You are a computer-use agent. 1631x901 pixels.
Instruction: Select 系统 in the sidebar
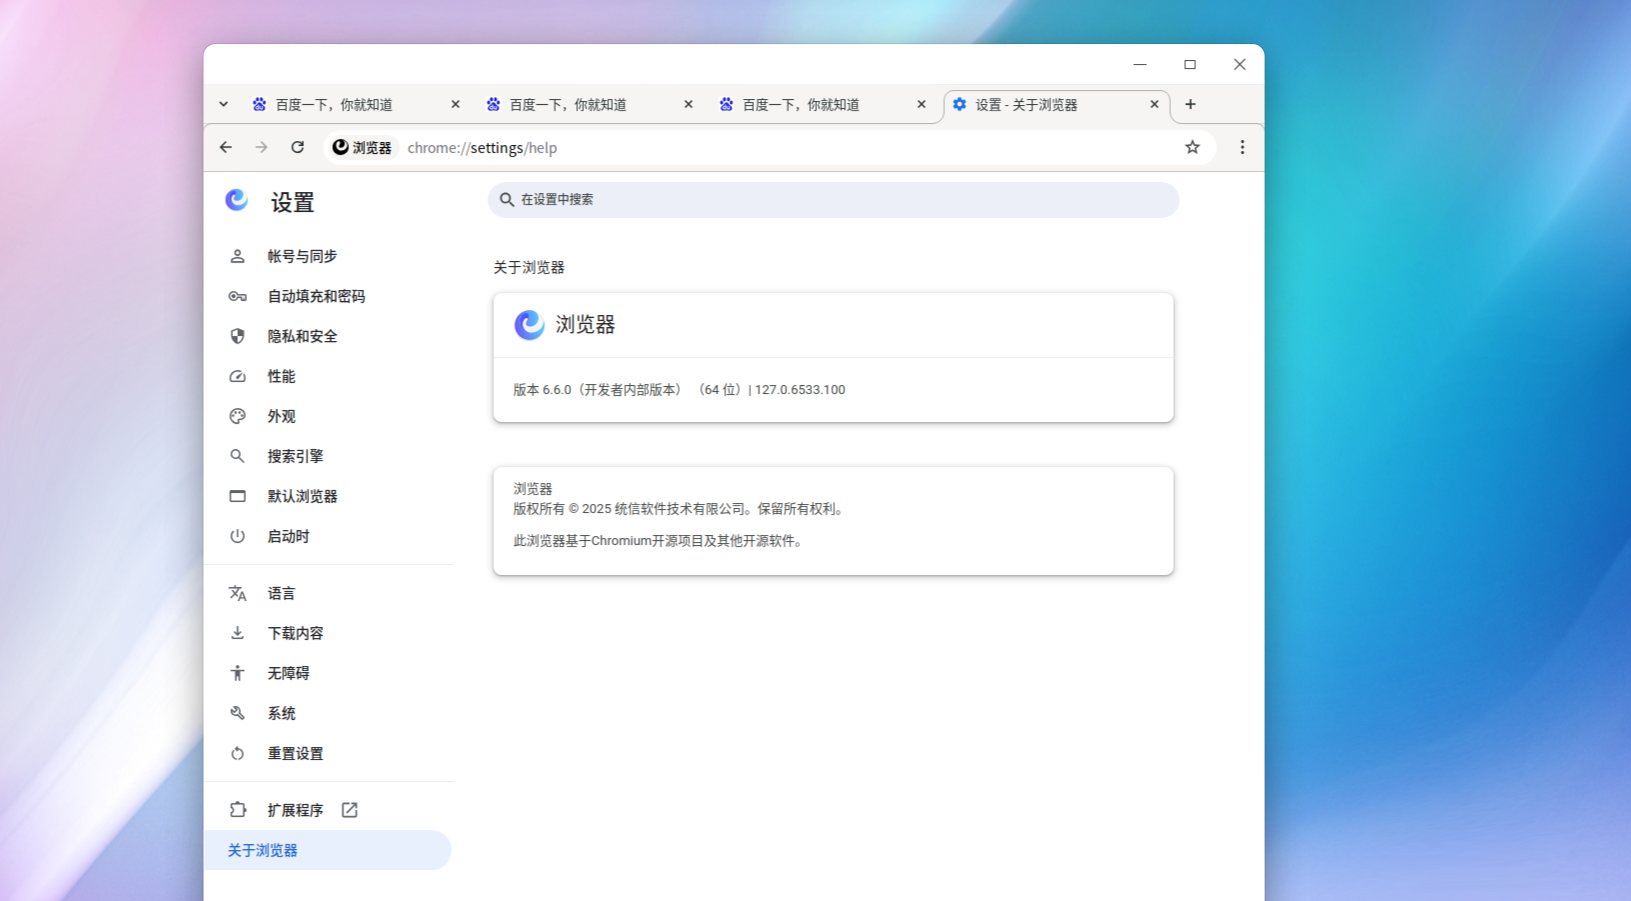pyautogui.click(x=328, y=713)
